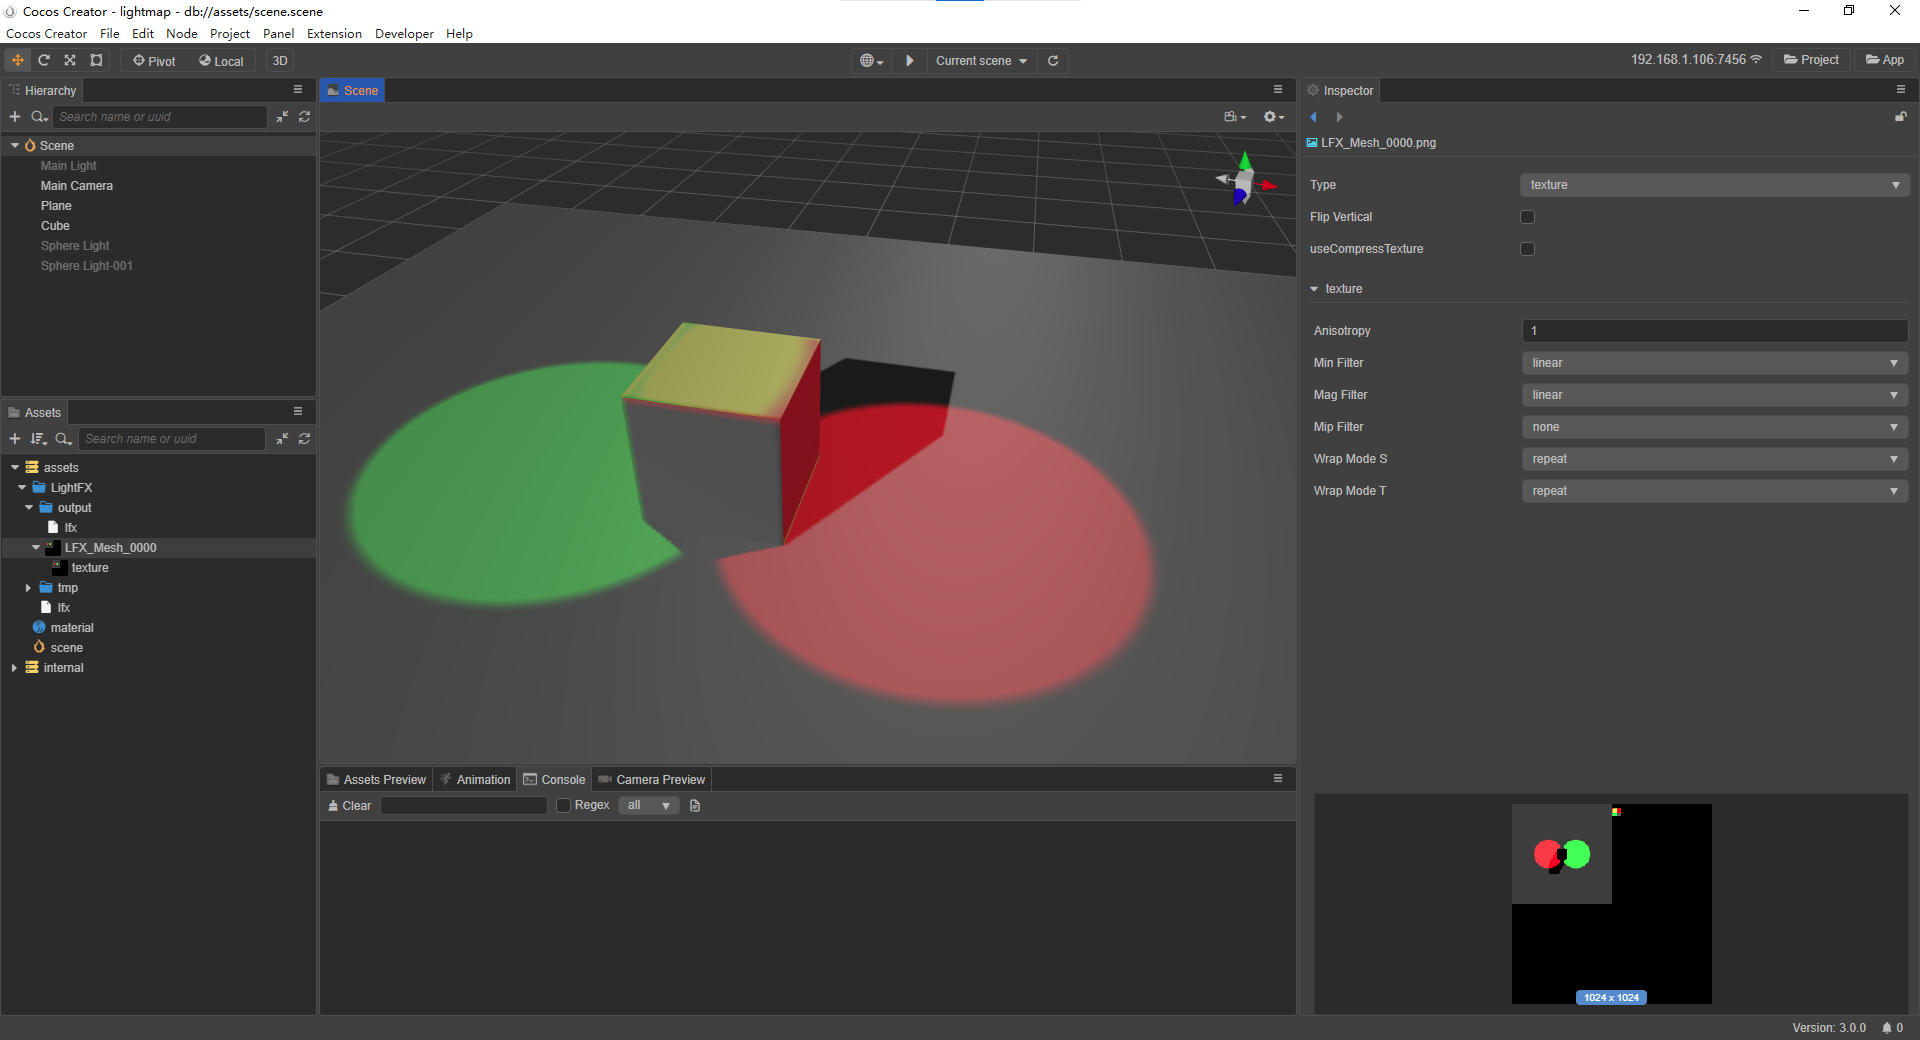Screen dimensions: 1920x1040
Task: Open the Scene tab
Action: pos(353,90)
